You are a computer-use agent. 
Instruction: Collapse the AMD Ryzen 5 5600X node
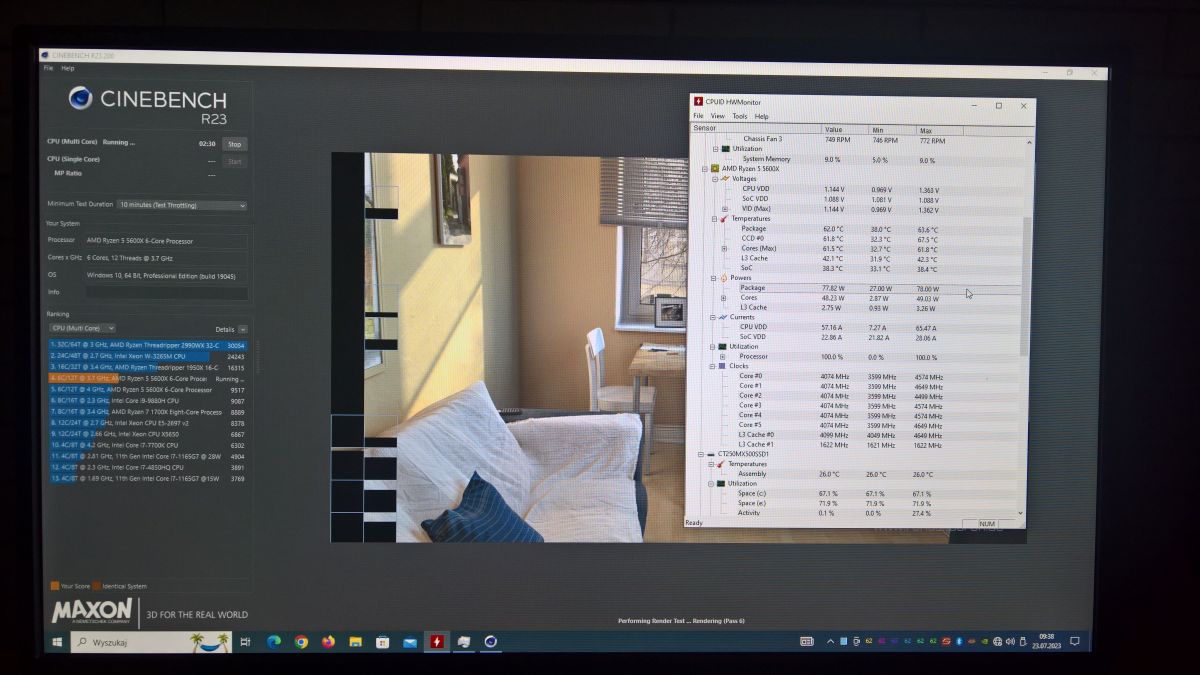click(x=705, y=169)
